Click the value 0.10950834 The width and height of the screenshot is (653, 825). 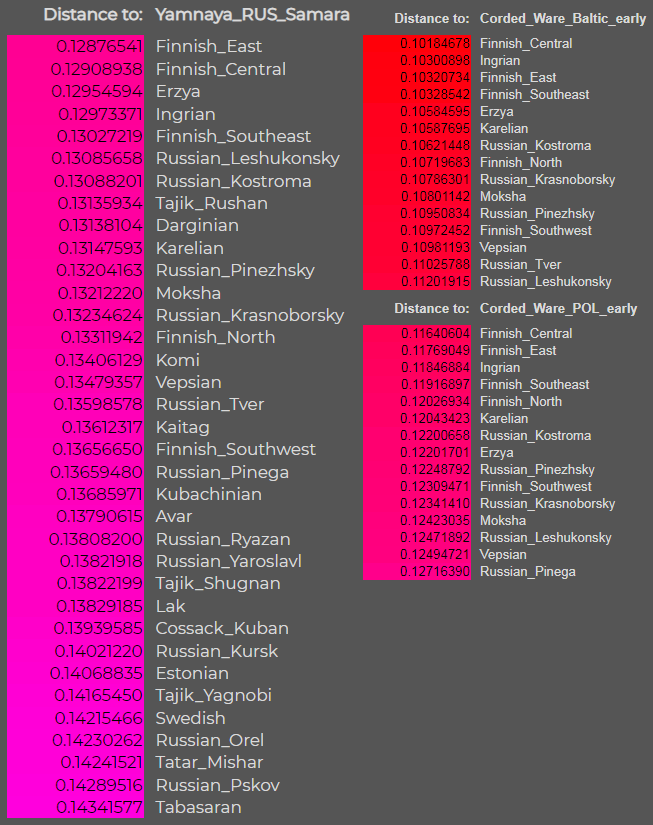click(x=435, y=214)
